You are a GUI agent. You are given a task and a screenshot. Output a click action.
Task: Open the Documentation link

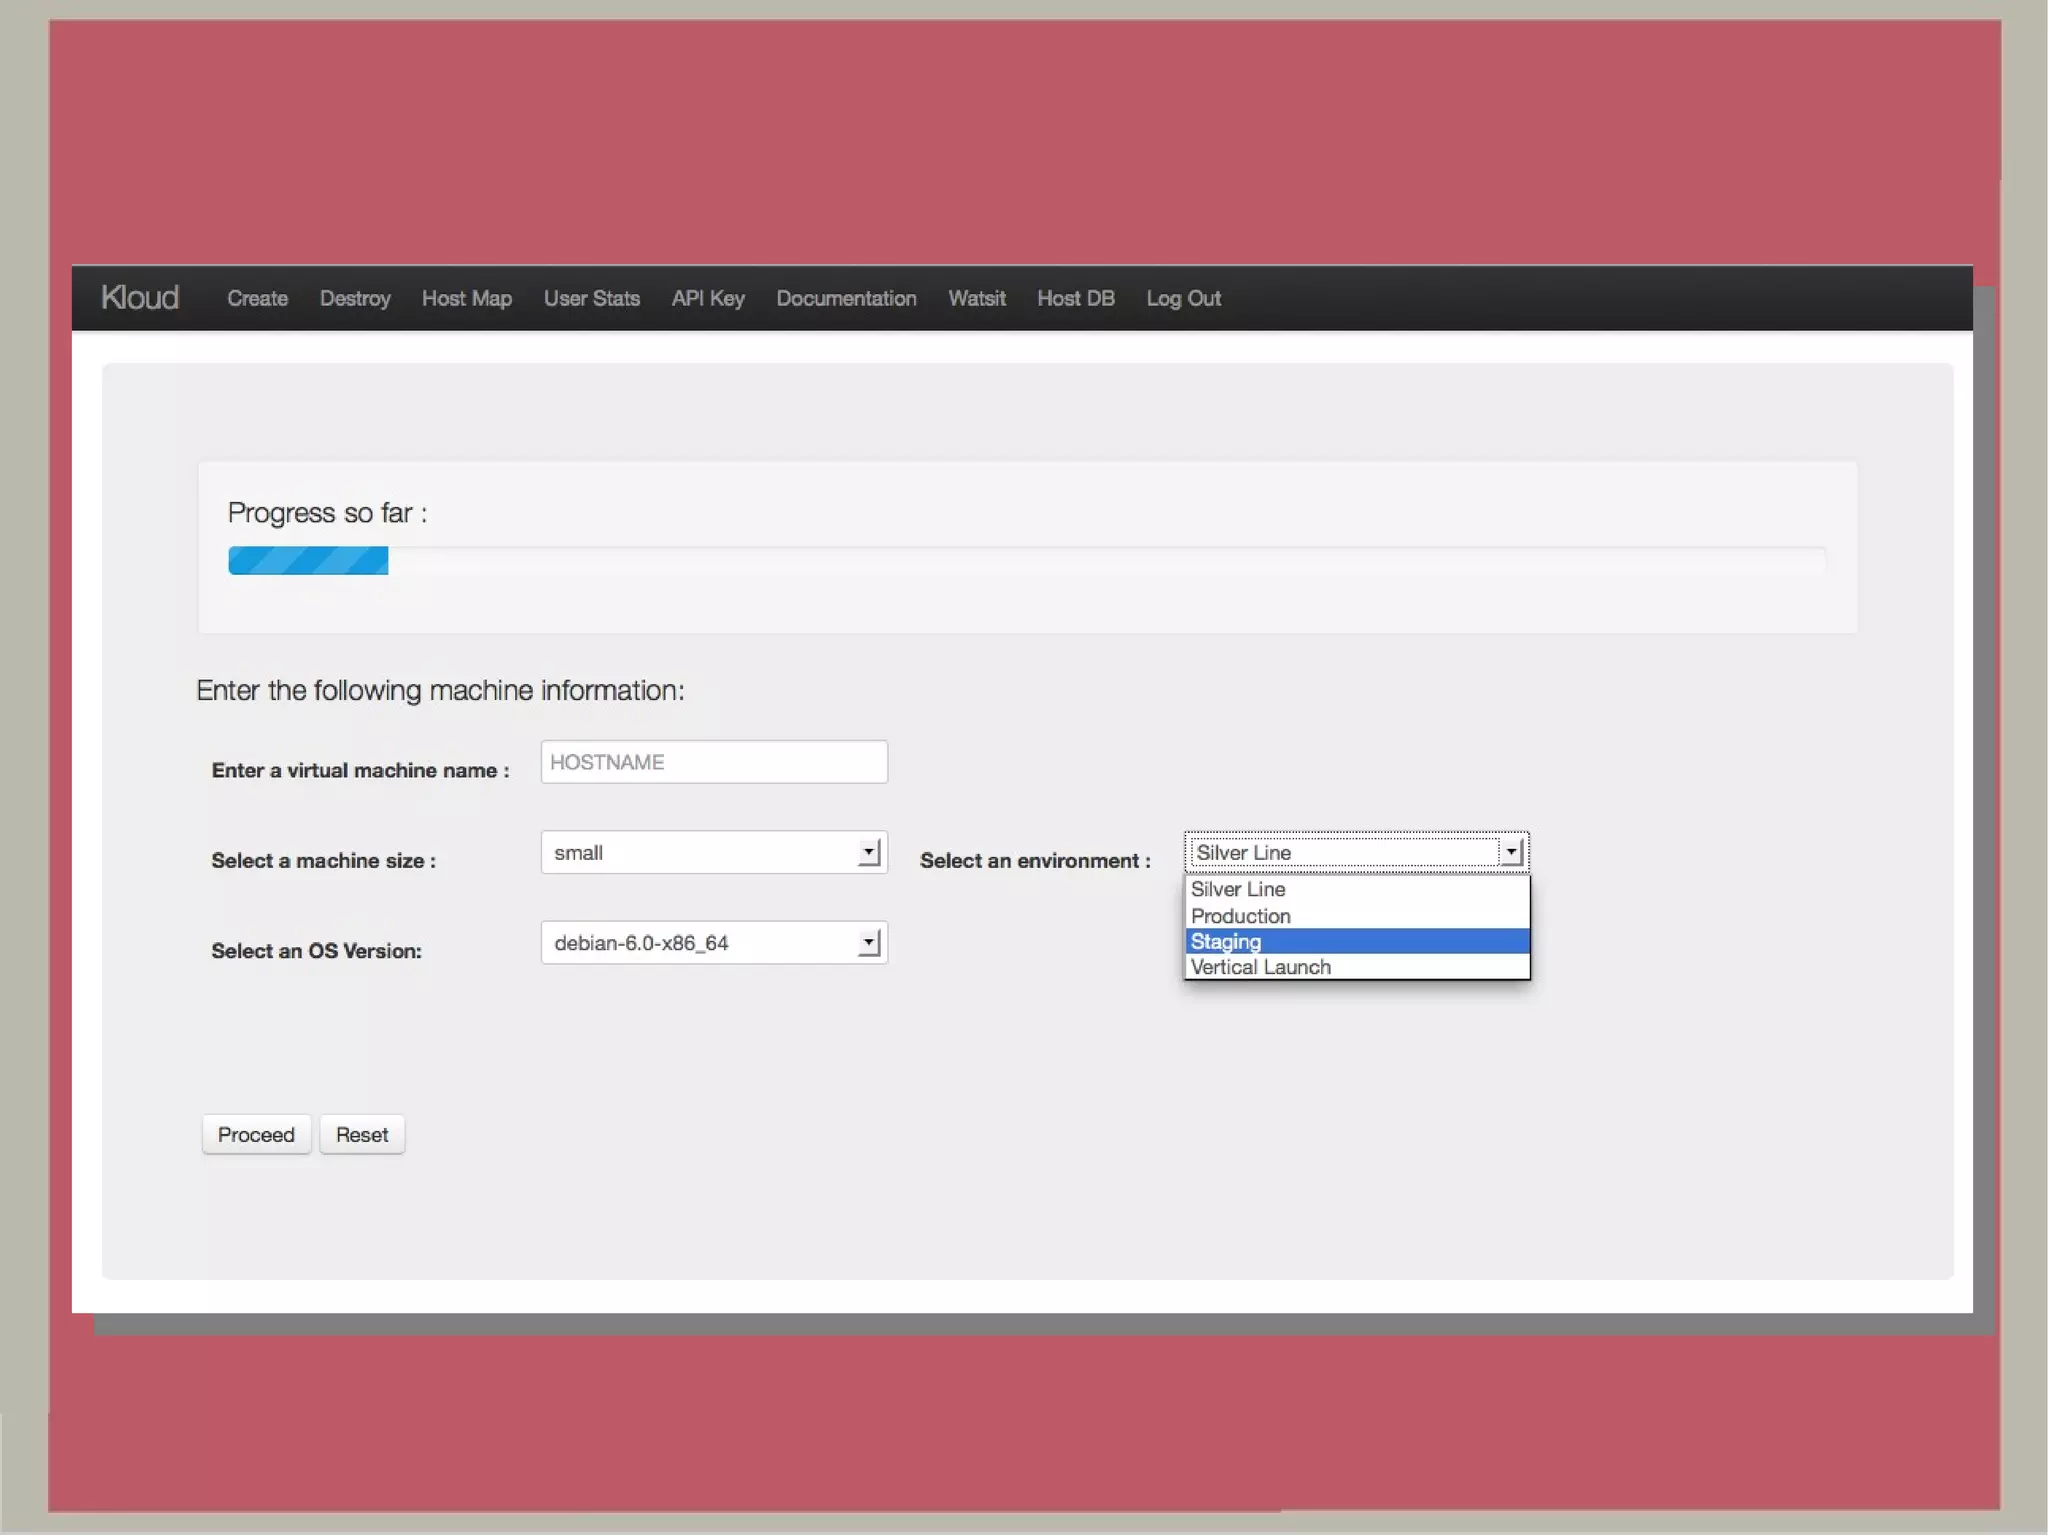pos(846,298)
